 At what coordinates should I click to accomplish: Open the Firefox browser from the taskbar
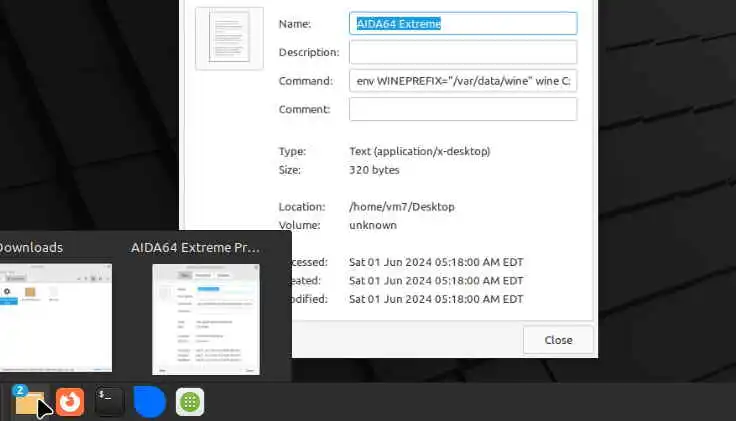70,402
